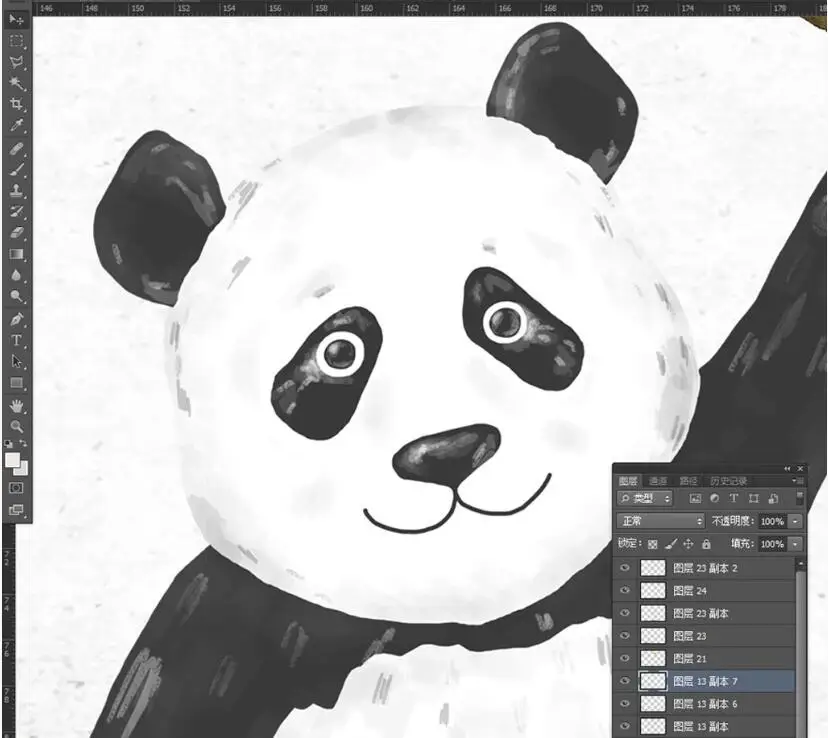Toggle lock position
828x738 pixels.
[688, 544]
